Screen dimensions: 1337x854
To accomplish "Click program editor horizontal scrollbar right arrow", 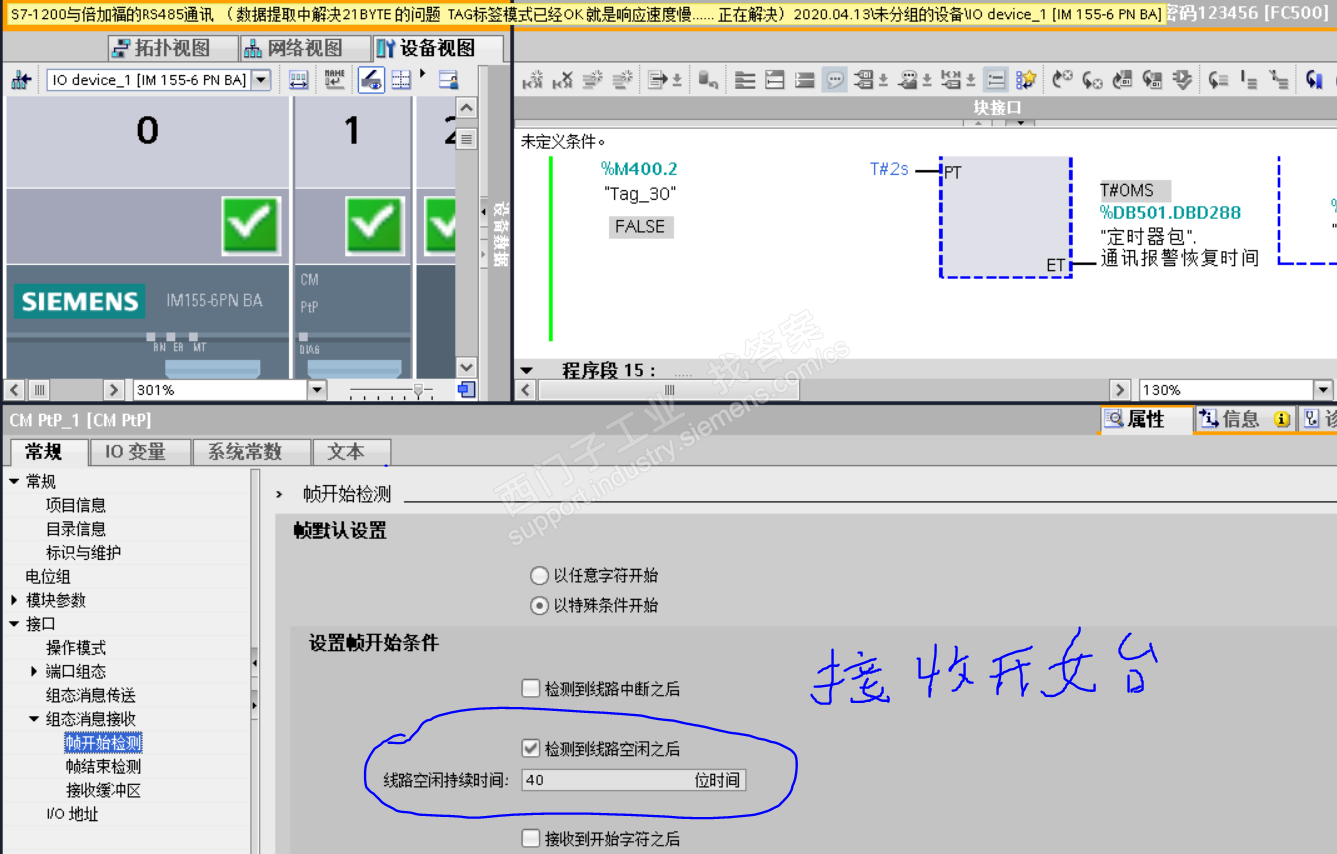I will (1120, 390).
